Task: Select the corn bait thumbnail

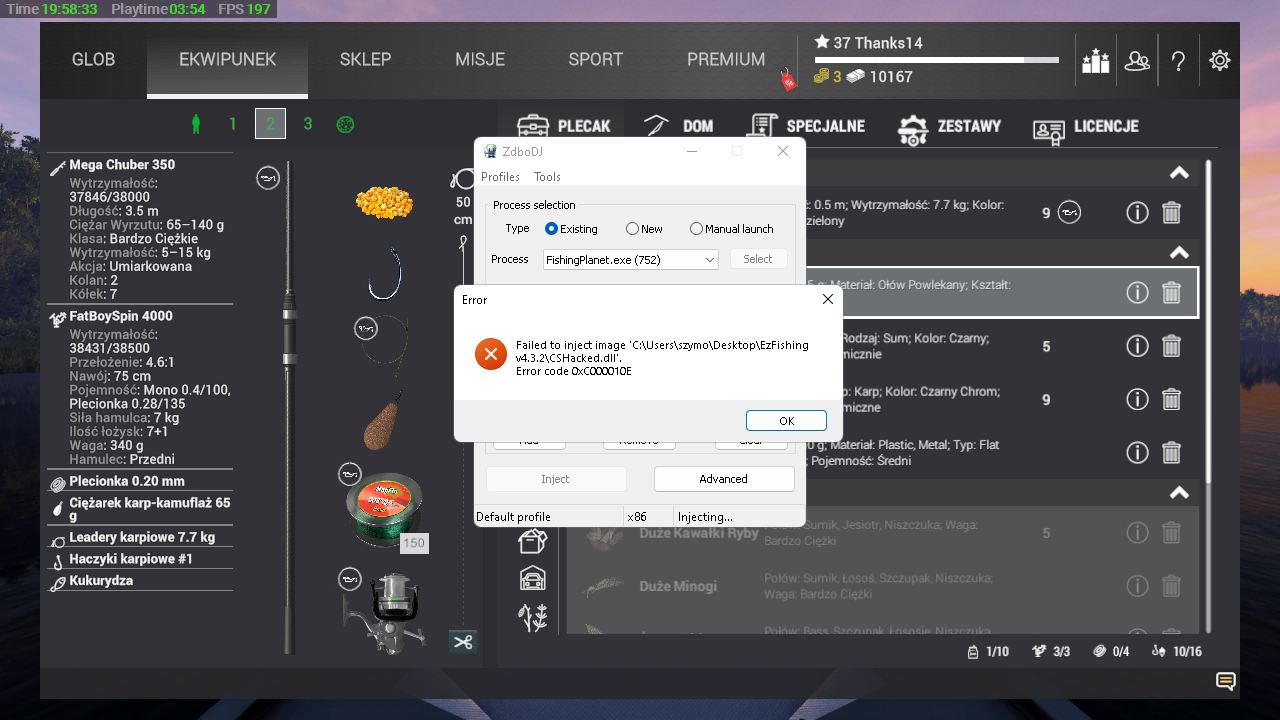Action: [x=384, y=202]
